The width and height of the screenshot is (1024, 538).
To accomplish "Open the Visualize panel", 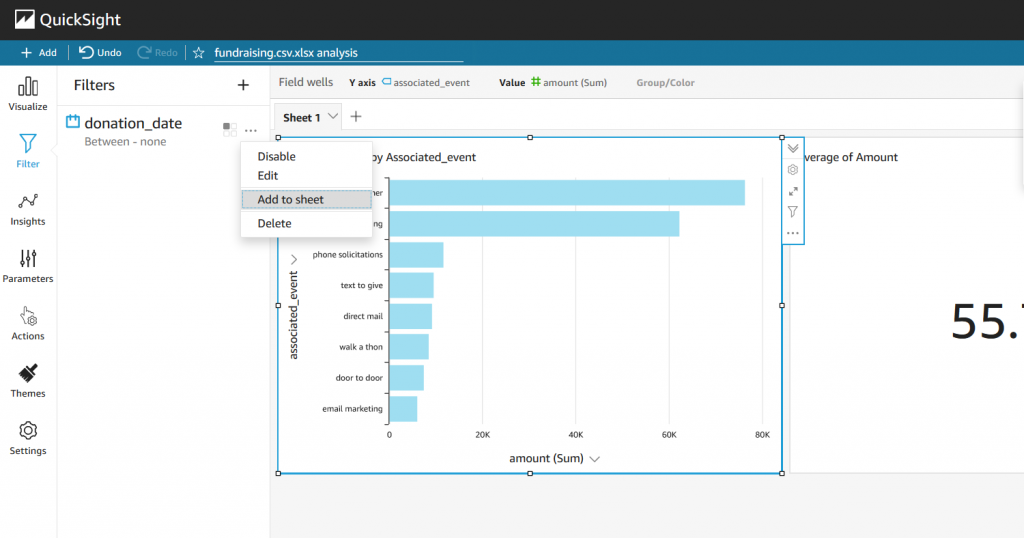I will [28, 94].
